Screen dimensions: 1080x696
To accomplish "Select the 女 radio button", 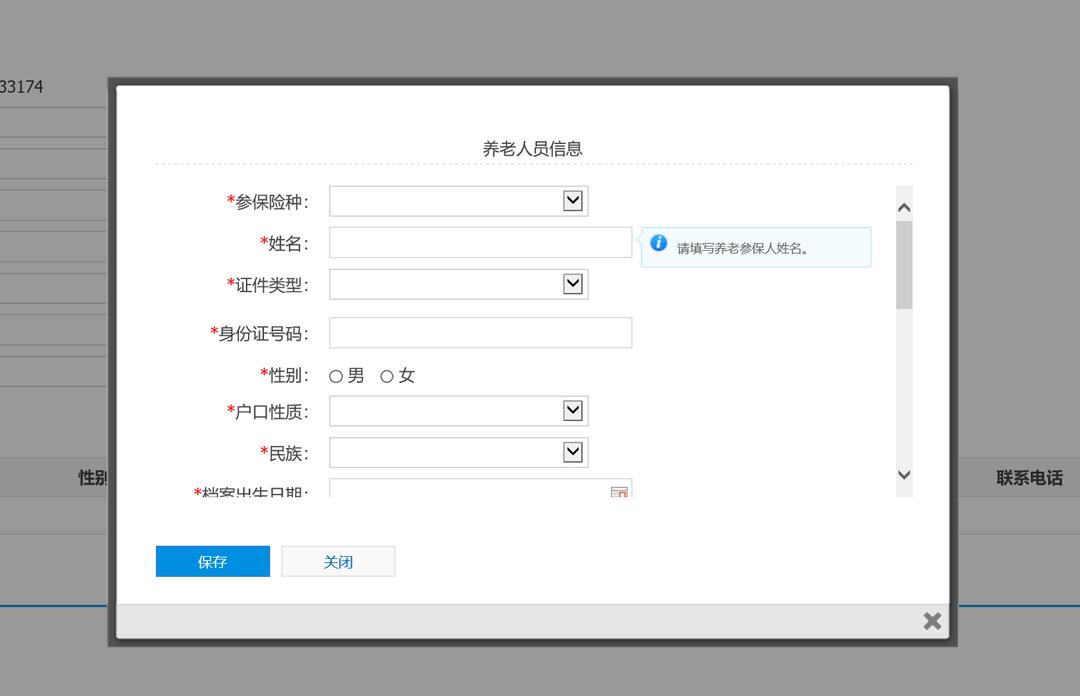I will tap(387, 376).
